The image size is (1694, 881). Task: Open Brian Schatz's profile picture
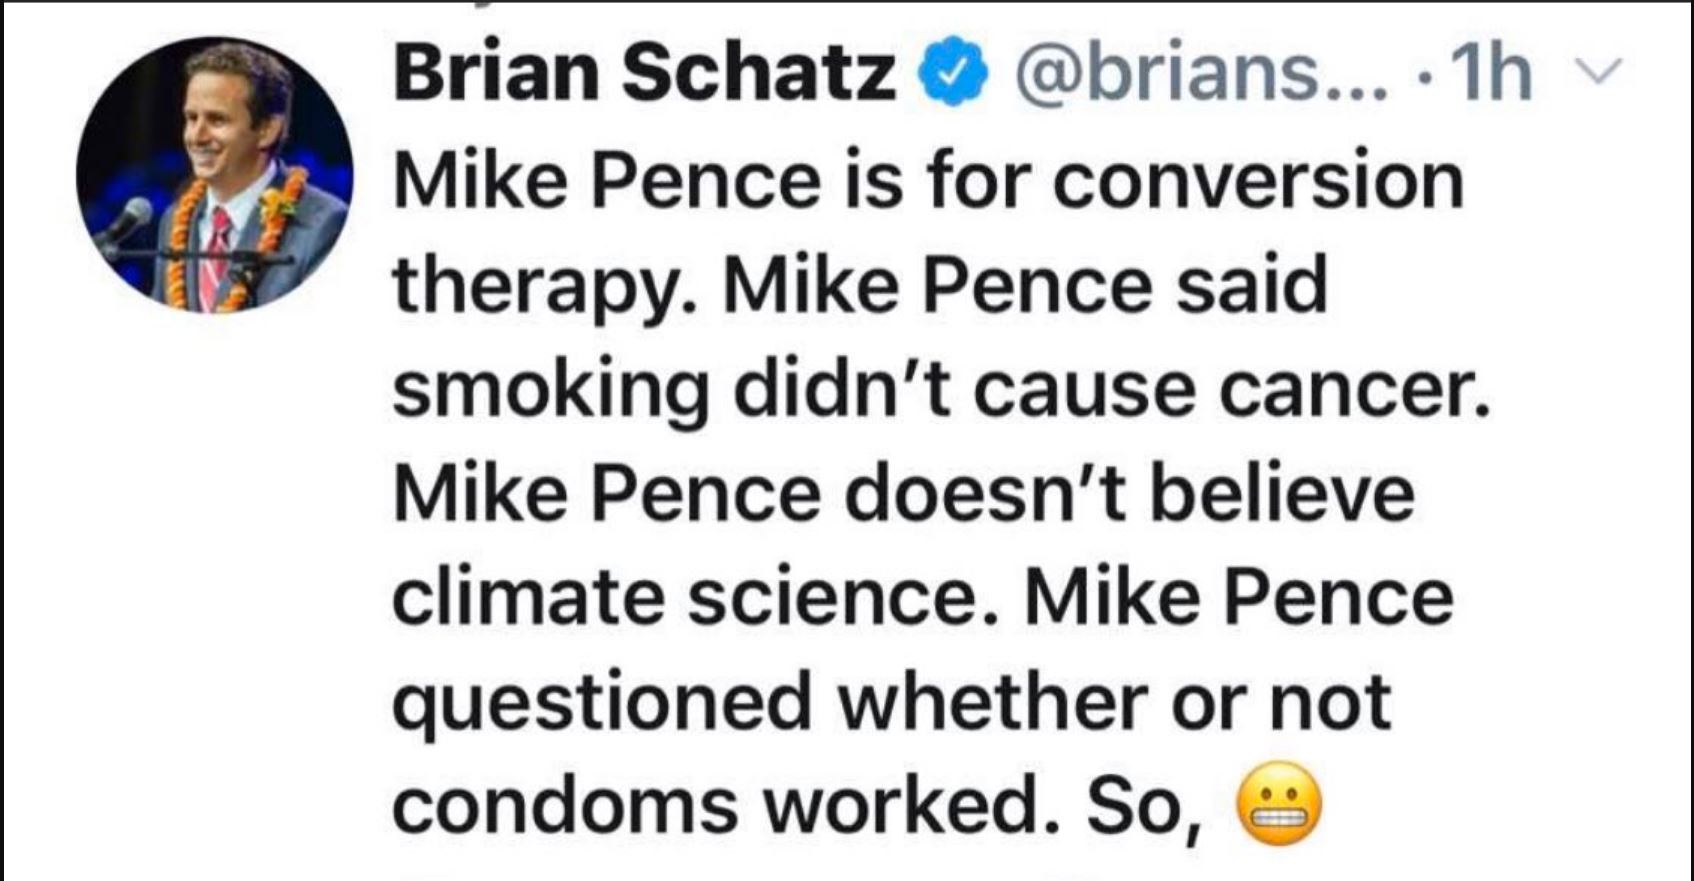[x=215, y=176]
